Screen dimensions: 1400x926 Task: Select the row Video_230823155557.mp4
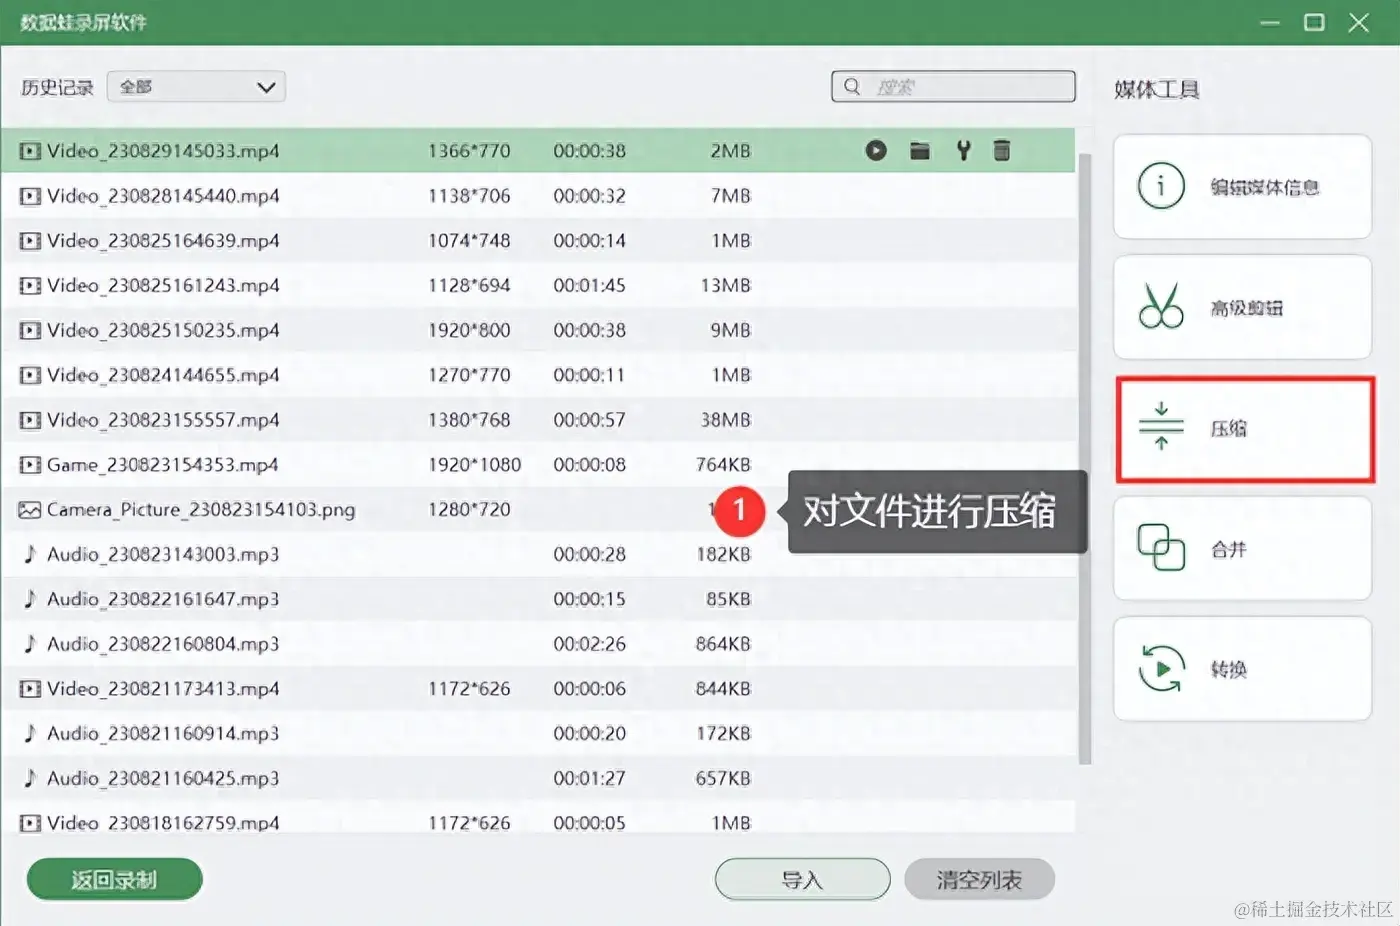[538, 420]
